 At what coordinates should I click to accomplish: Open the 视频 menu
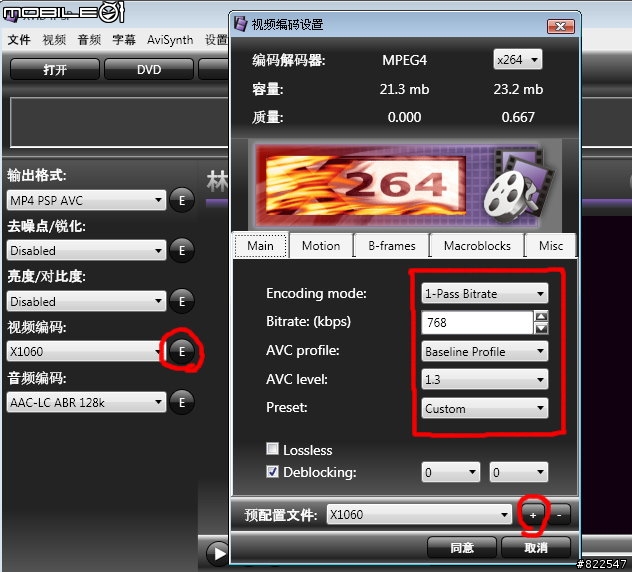click(54, 40)
